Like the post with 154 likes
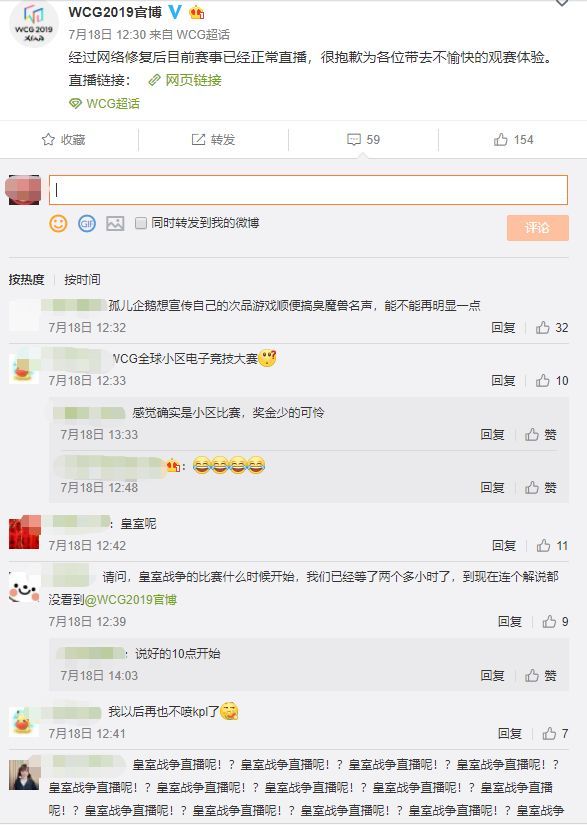Screen dimensions: 587x825 513,139
